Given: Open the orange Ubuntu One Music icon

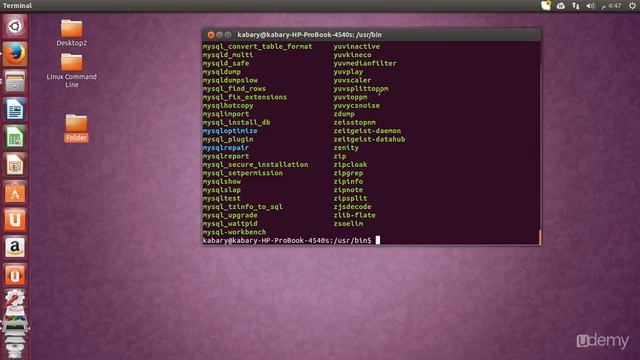Looking at the screenshot, I should [x=15, y=275].
